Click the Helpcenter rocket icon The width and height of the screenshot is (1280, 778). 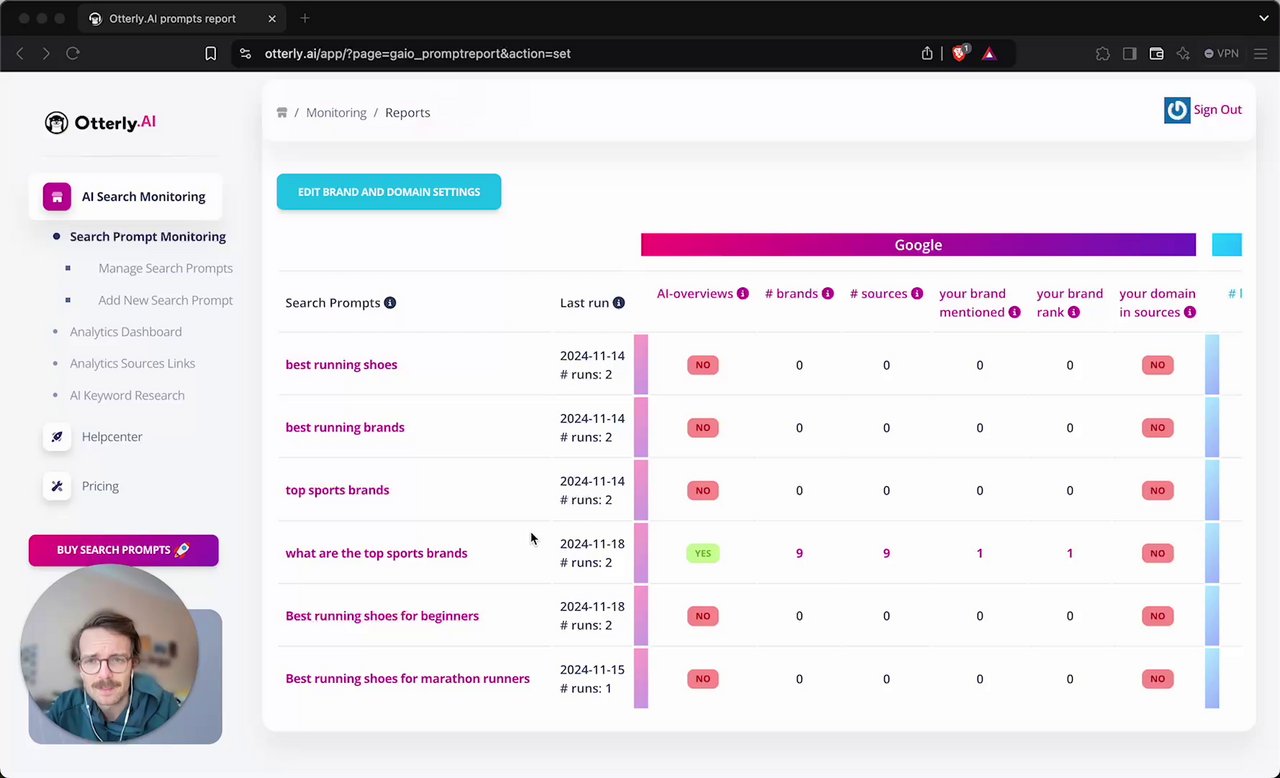click(57, 437)
